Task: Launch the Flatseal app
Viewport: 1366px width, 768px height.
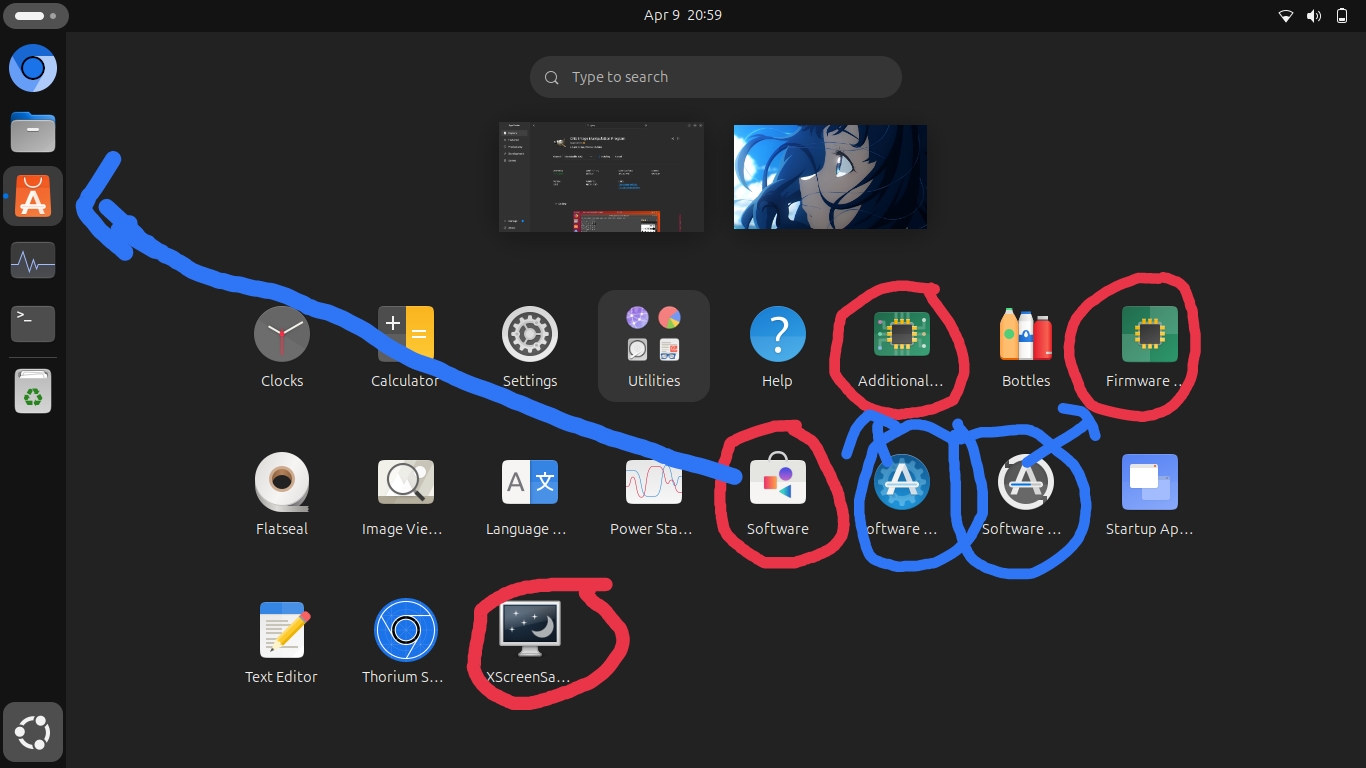Action: pos(282,482)
